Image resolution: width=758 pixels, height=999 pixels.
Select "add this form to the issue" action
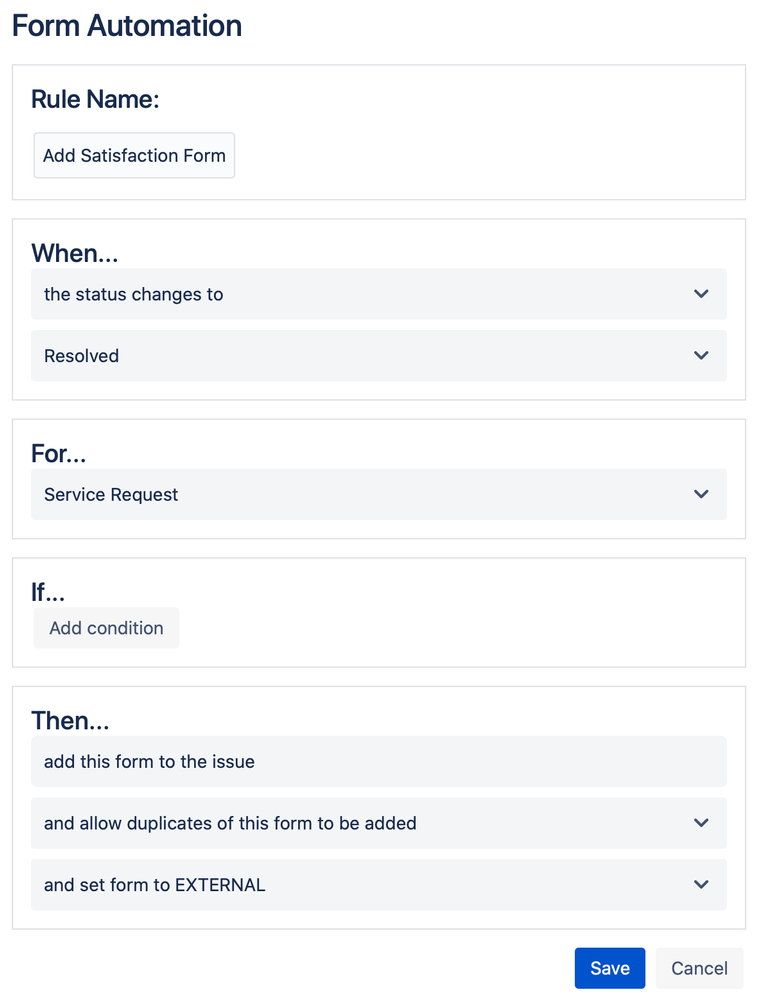[379, 761]
